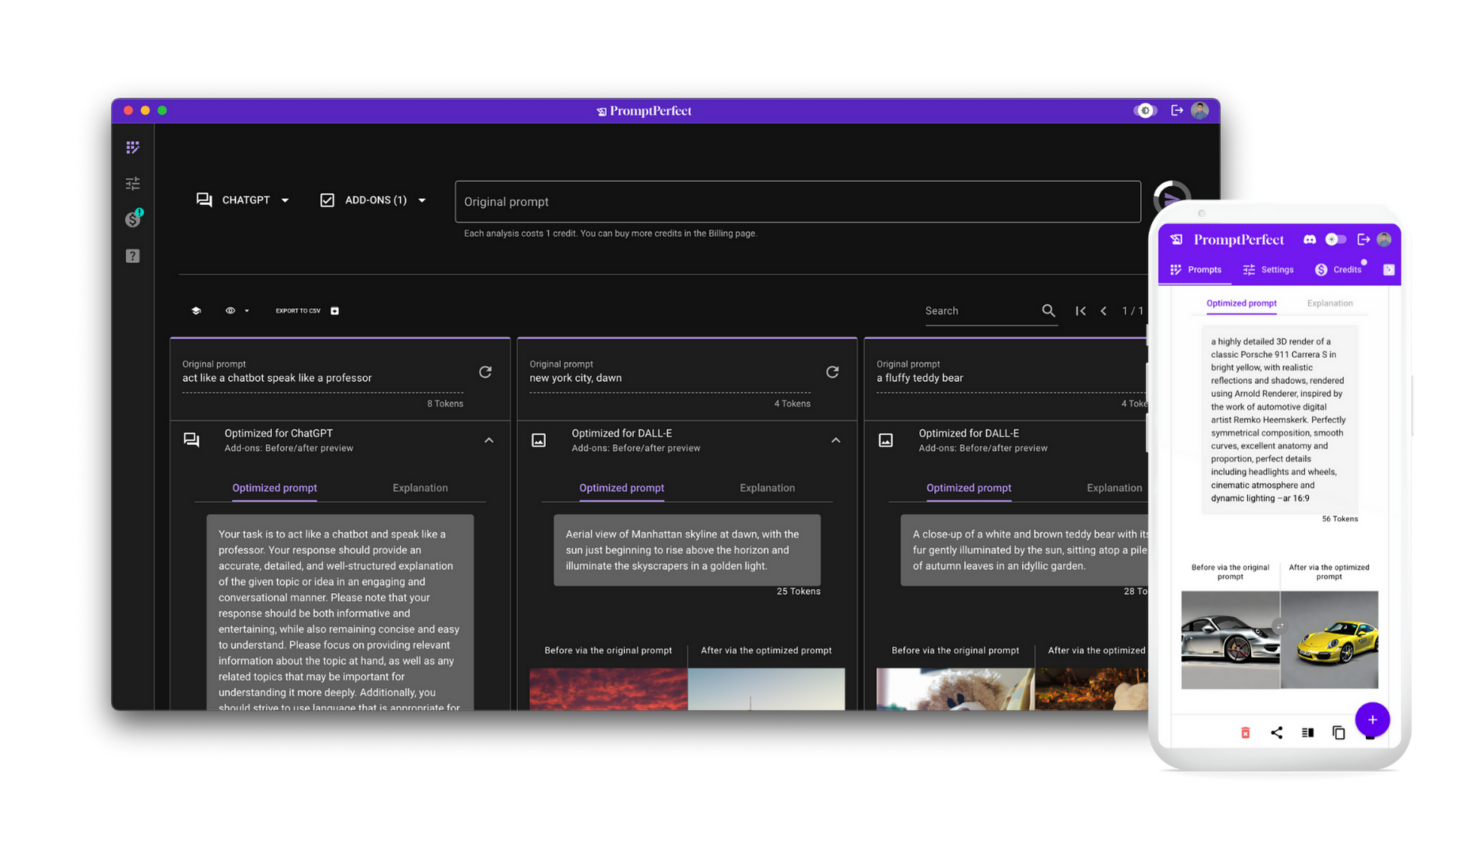
Task: Open Help via the question mark sidebar icon
Action: 132,255
